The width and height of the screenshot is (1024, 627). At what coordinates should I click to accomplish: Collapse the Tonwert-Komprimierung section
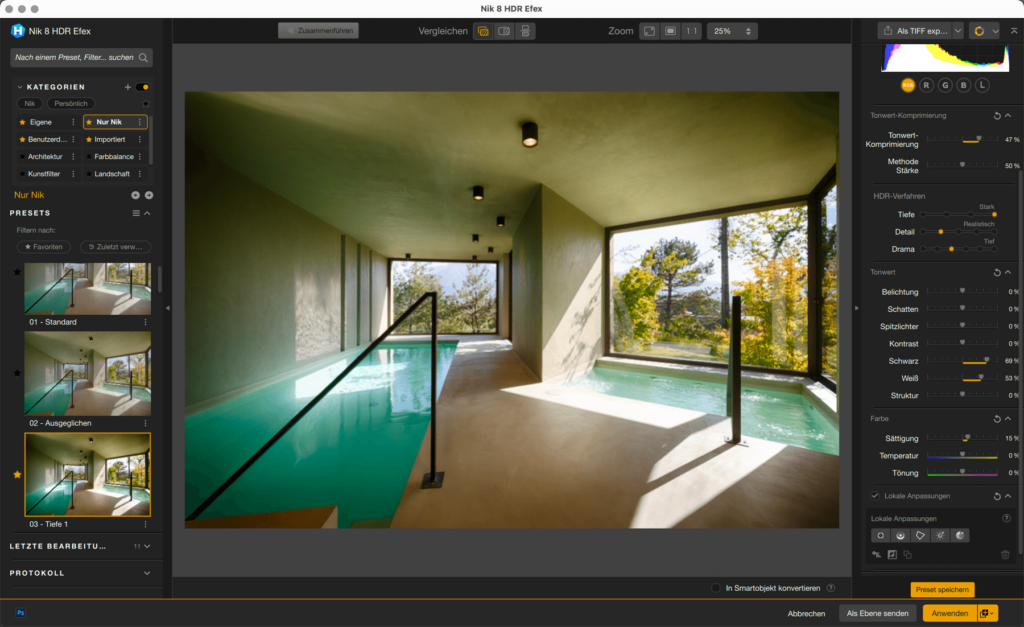click(1008, 116)
